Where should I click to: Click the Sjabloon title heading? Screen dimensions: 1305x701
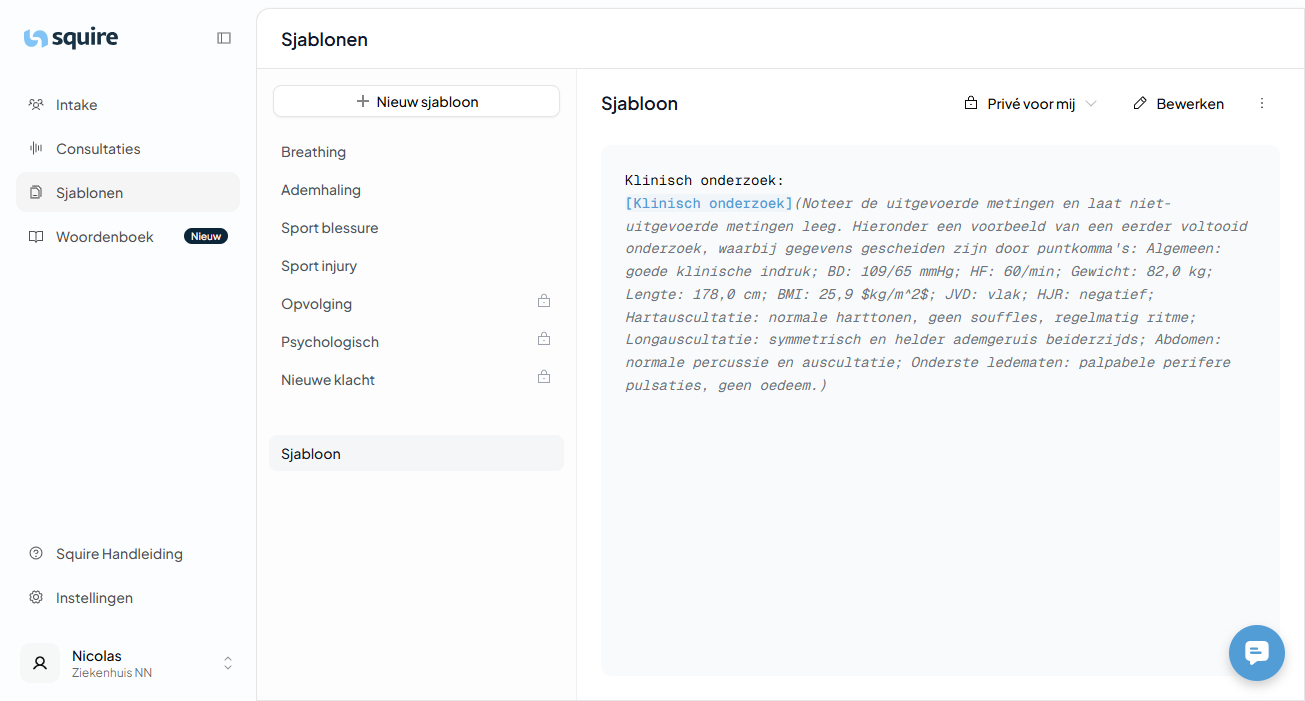(640, 104)
